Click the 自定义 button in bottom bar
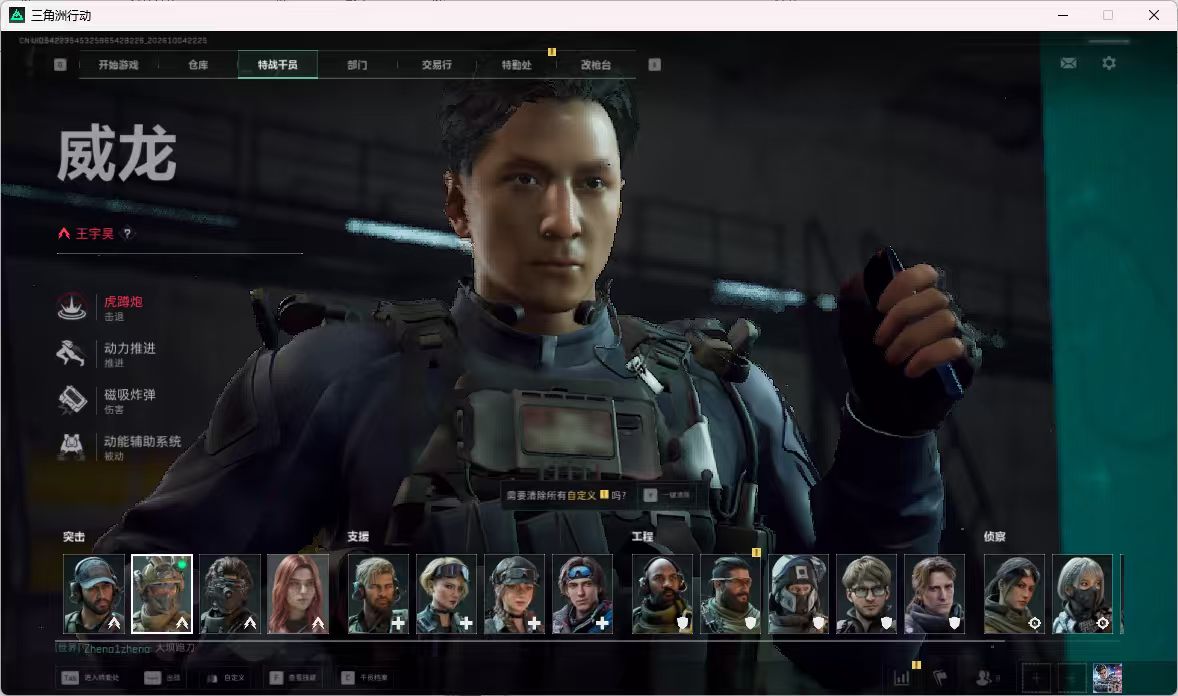 (x=225, y=678)
